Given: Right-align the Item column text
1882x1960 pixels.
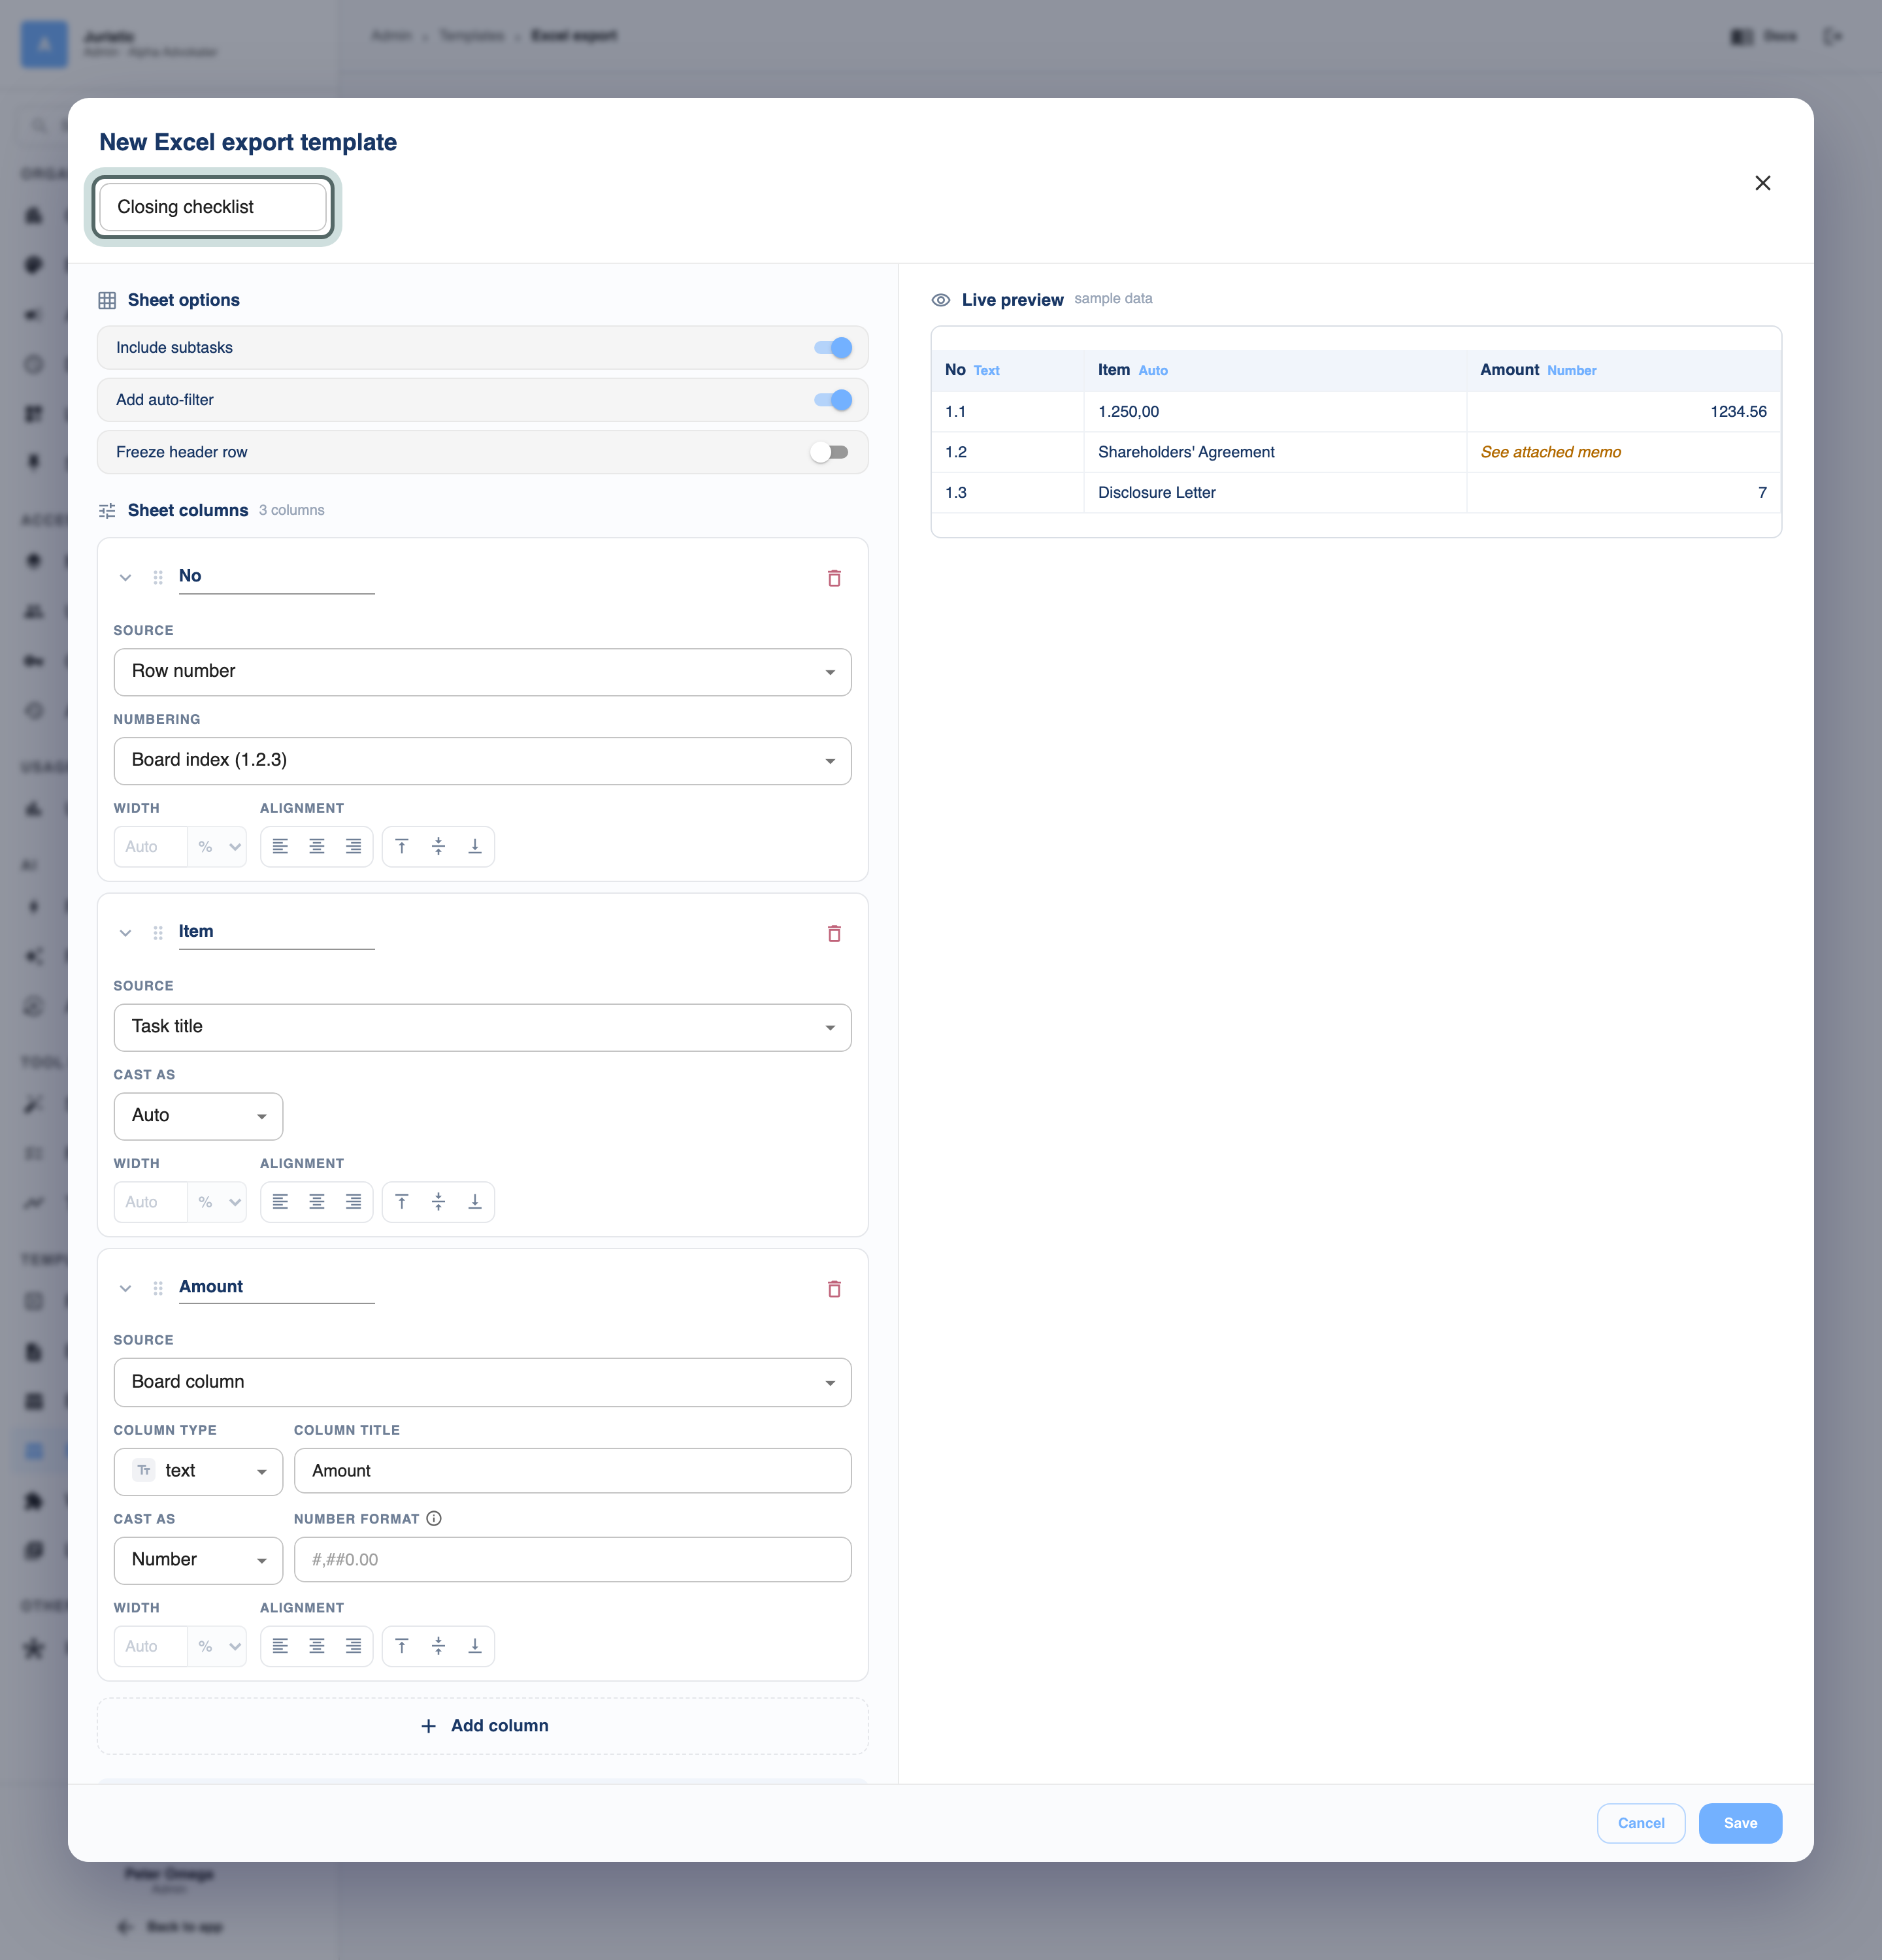Looking at the screenshot, I should [x=353, y=1202].
